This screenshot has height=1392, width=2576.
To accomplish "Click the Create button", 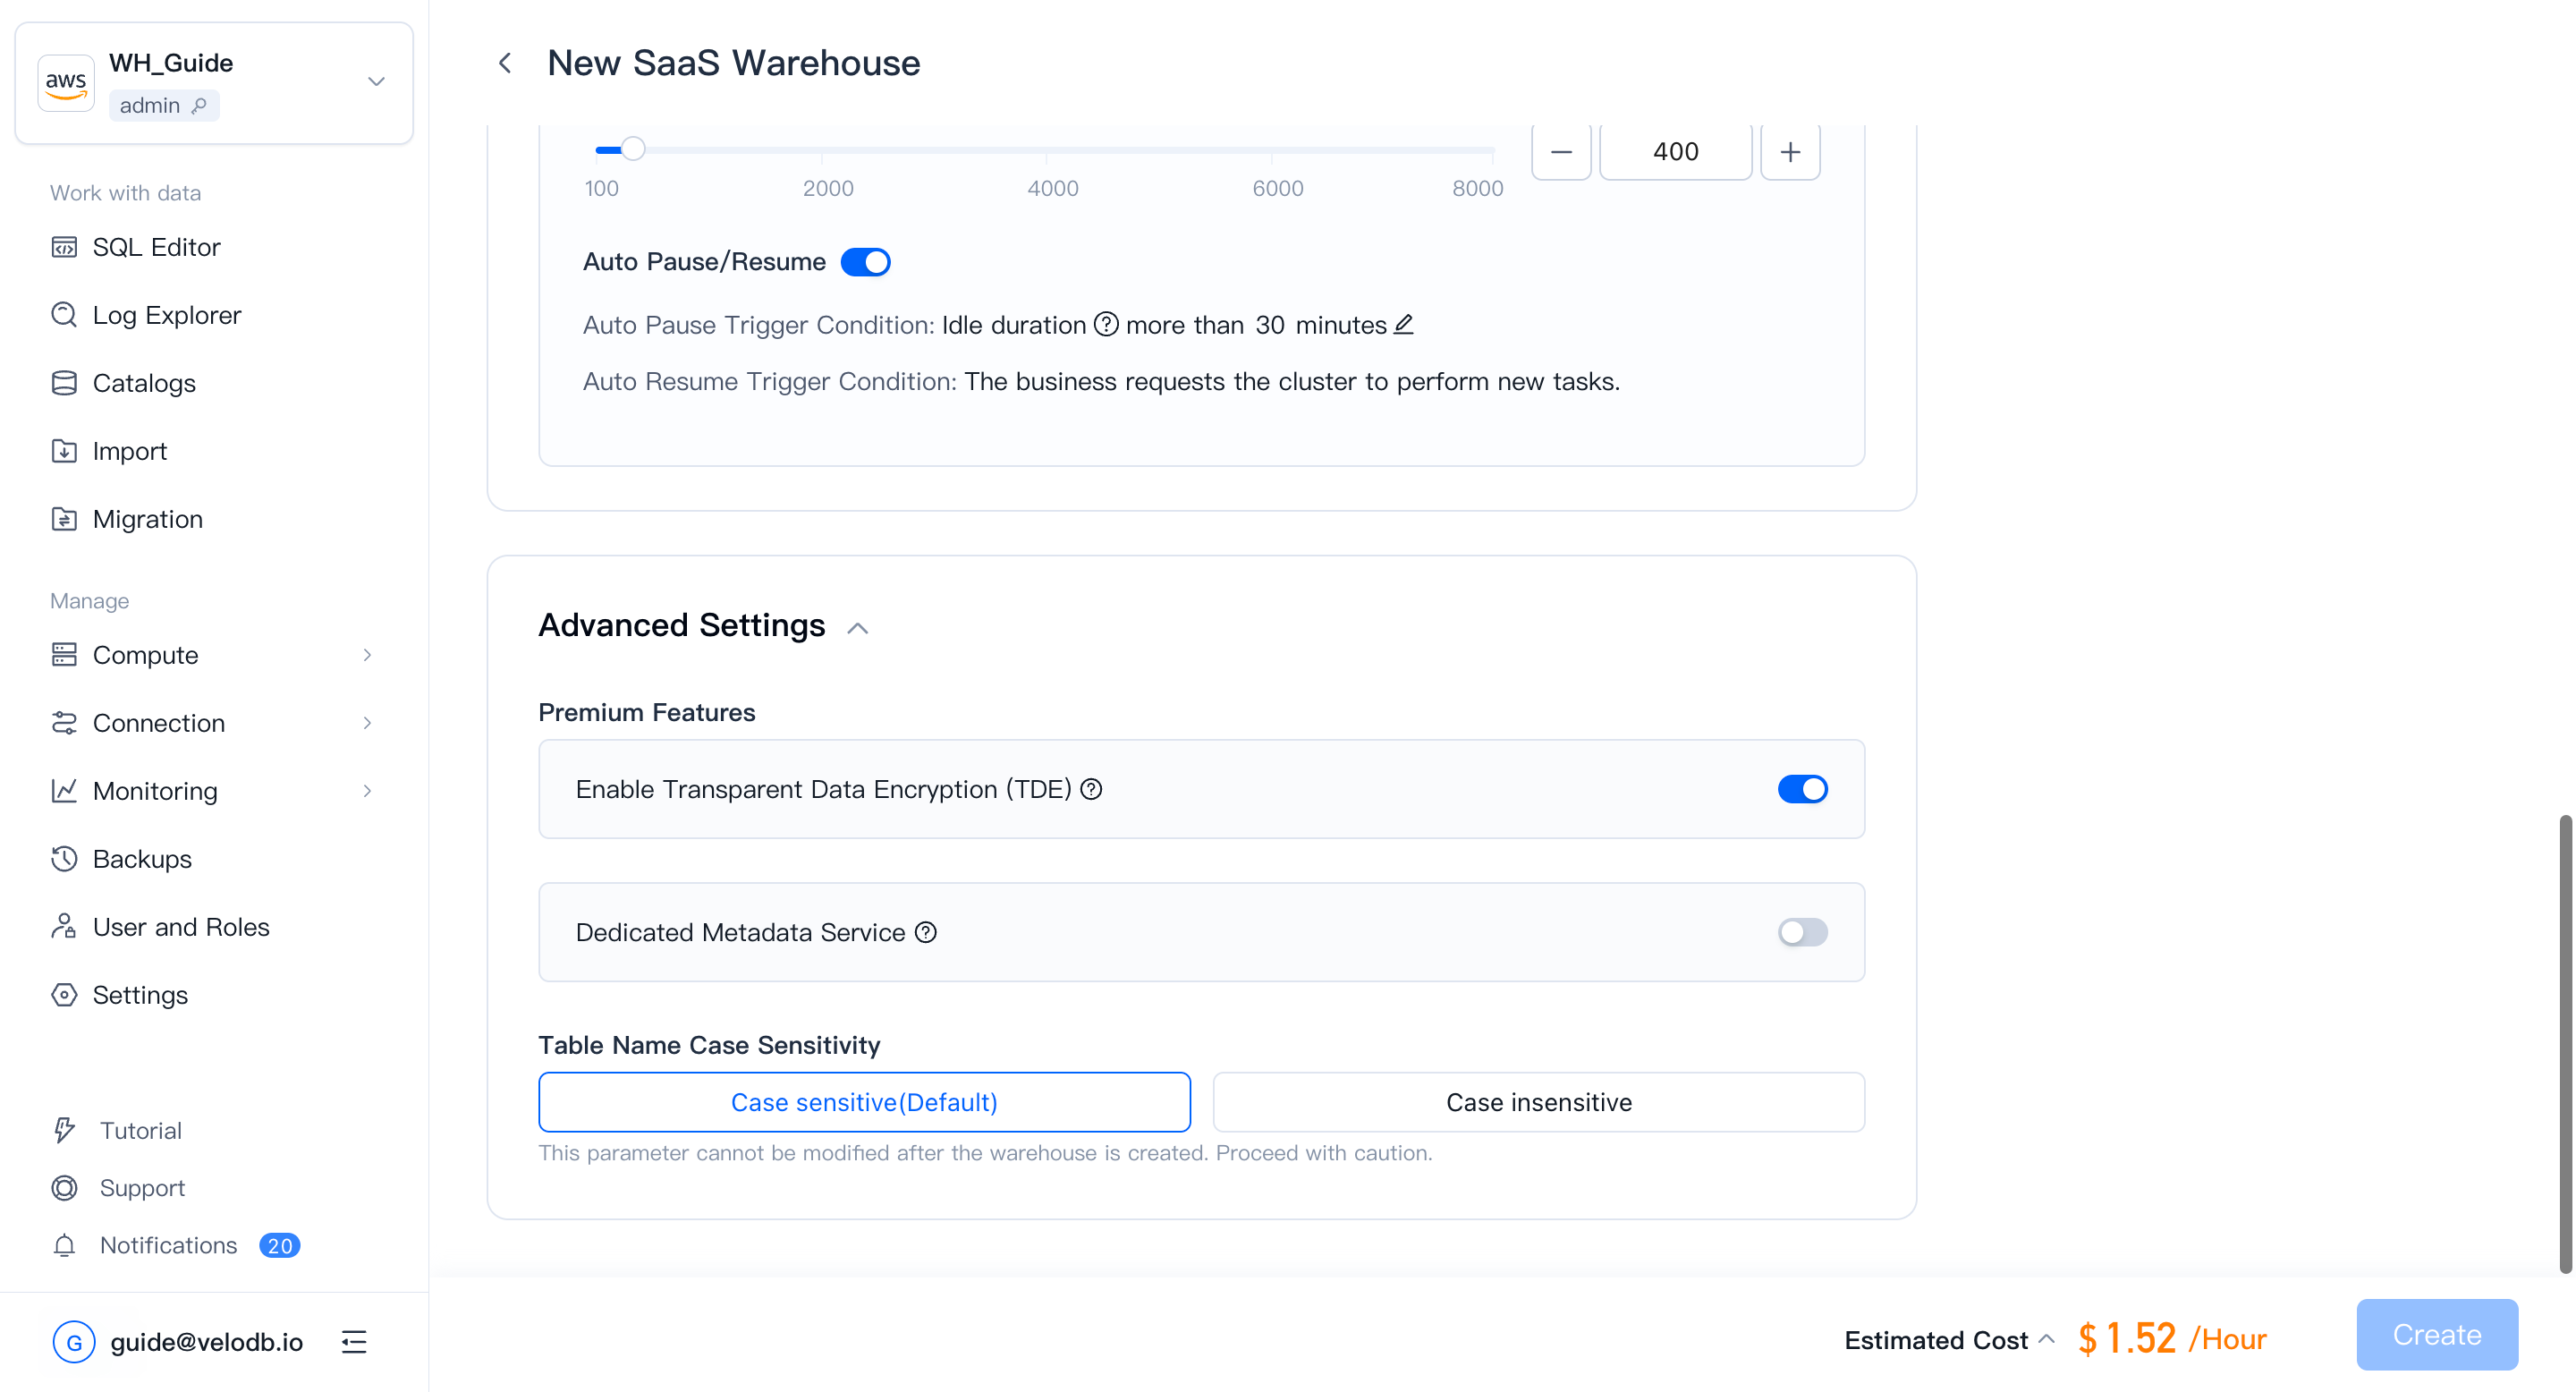I will pyautogui.click(x=2436, y=1334).
